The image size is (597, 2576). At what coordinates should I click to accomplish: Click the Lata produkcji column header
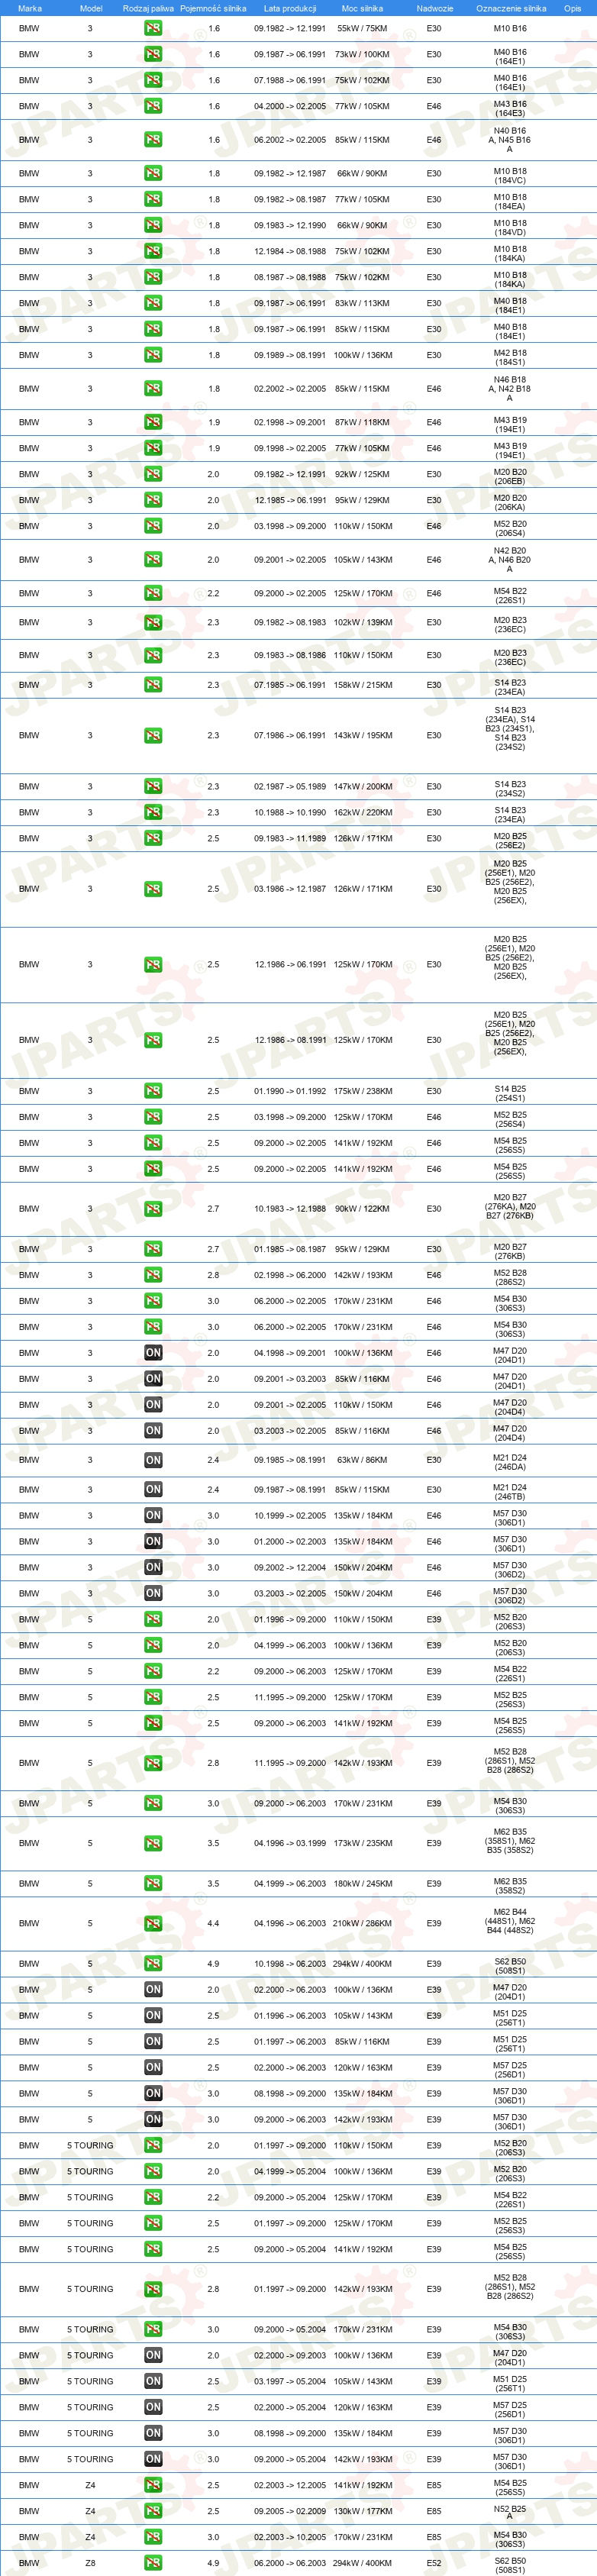[290, 8]
